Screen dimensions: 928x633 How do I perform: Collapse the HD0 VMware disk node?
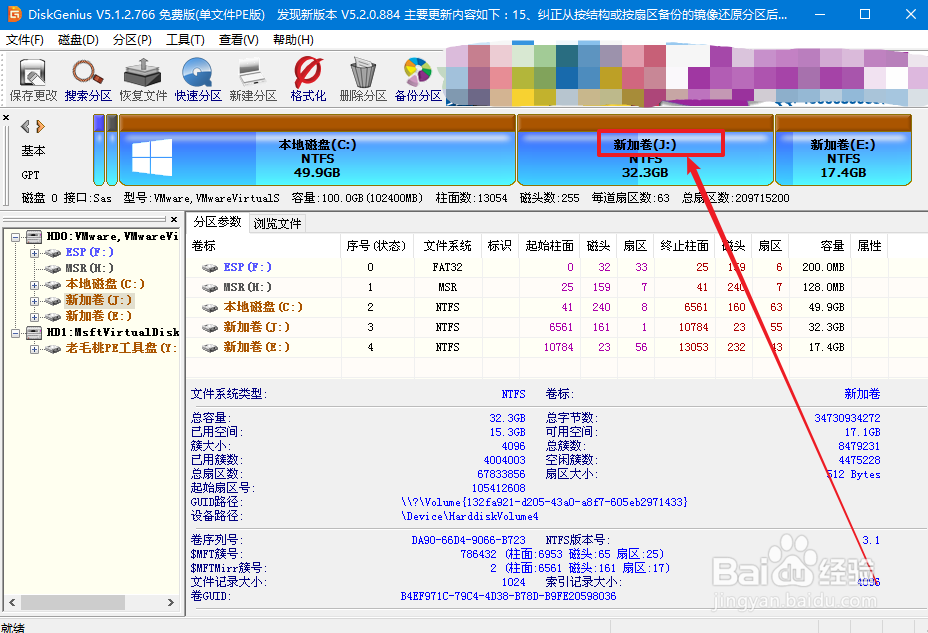pos(15,237)
